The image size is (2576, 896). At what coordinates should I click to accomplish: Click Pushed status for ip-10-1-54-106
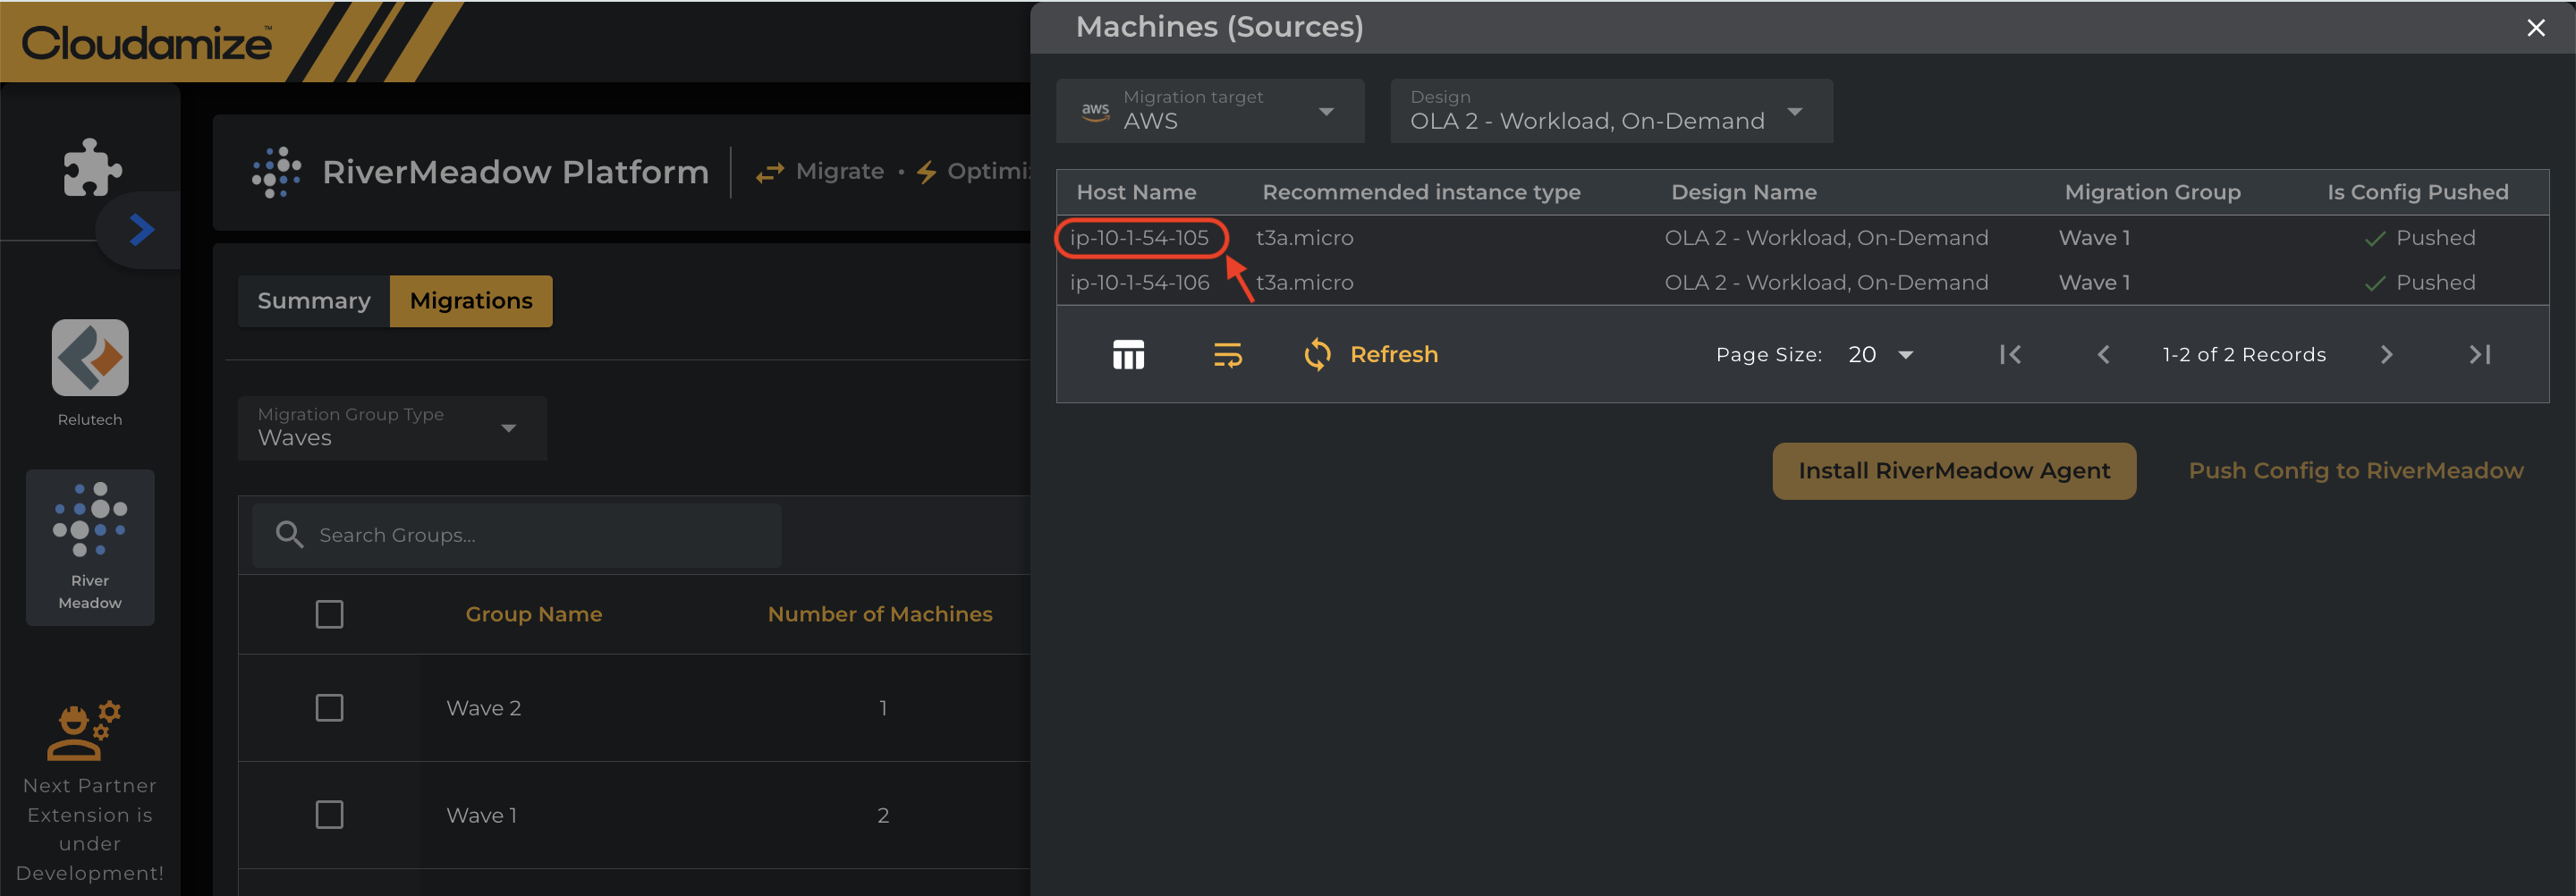pyautogui.click(x=2420, y=283)
